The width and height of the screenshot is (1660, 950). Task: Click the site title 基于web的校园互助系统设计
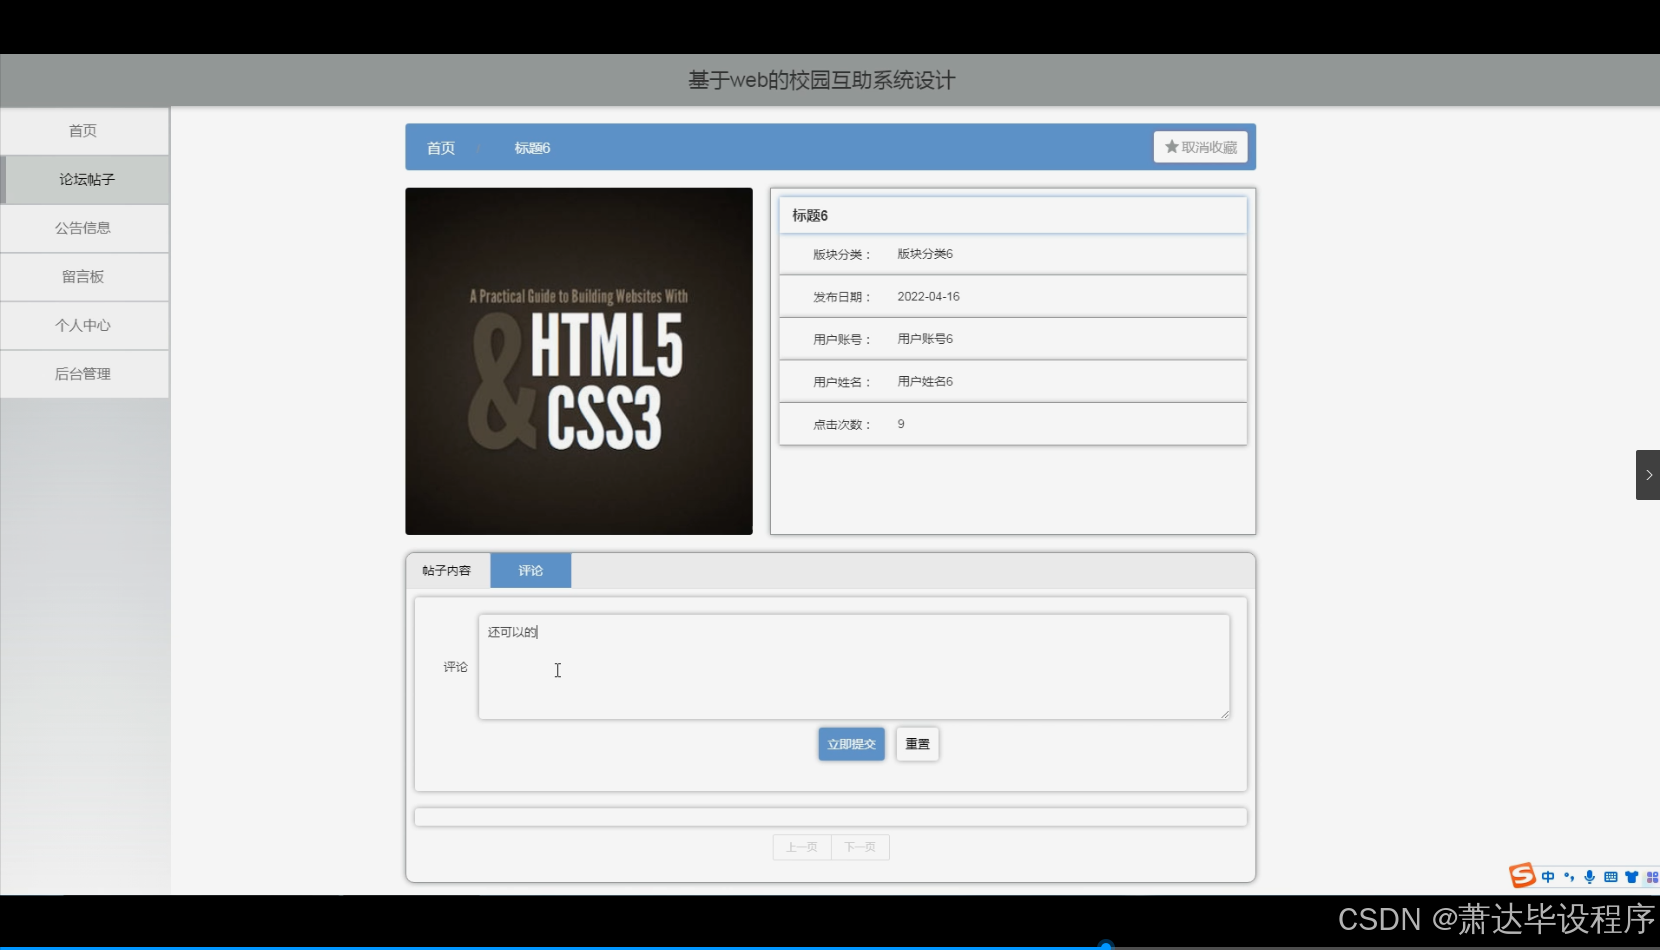point(822,80)
